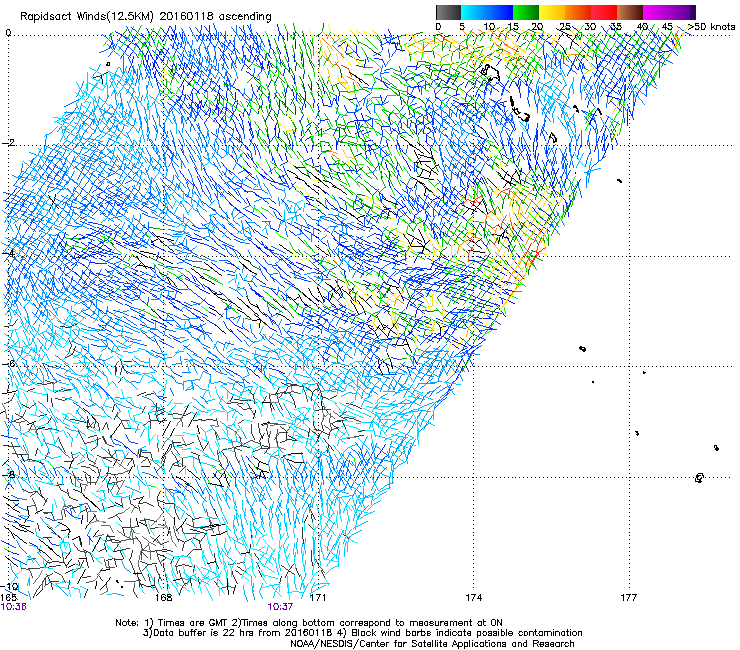Click the legend scale label '40'
The image size is (740, 650).
pyautogui.click(x=642, y=27)
